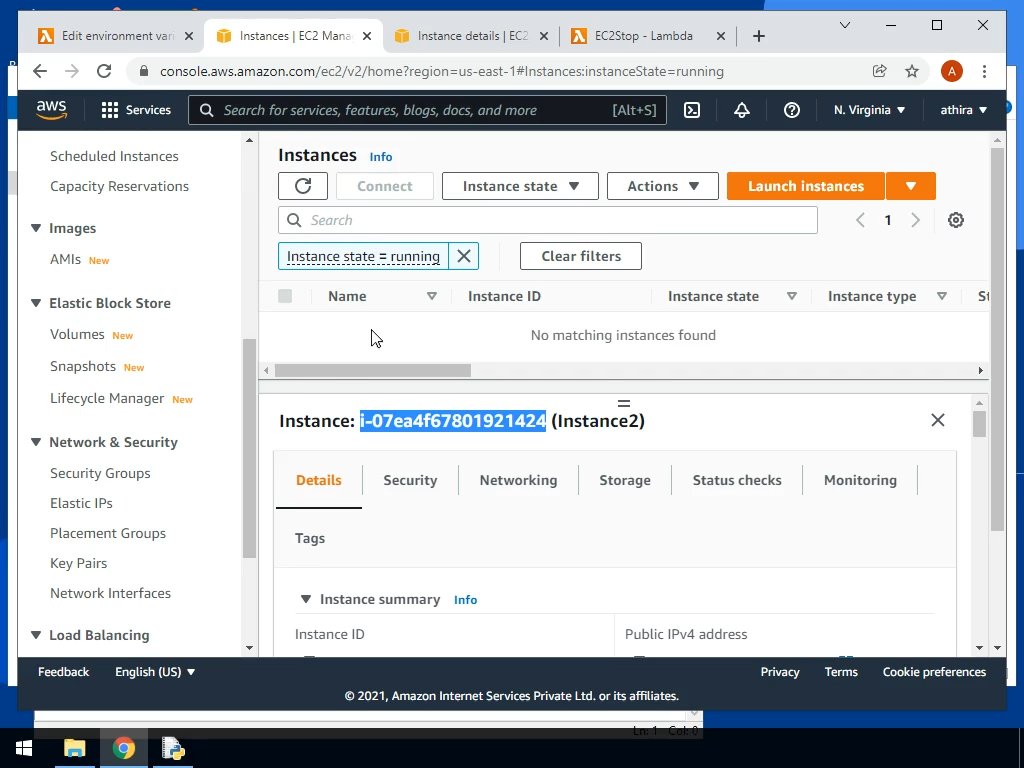Toggle the select all instances checkbox
The image size is (1024, 768).
(x=285, y=296)
